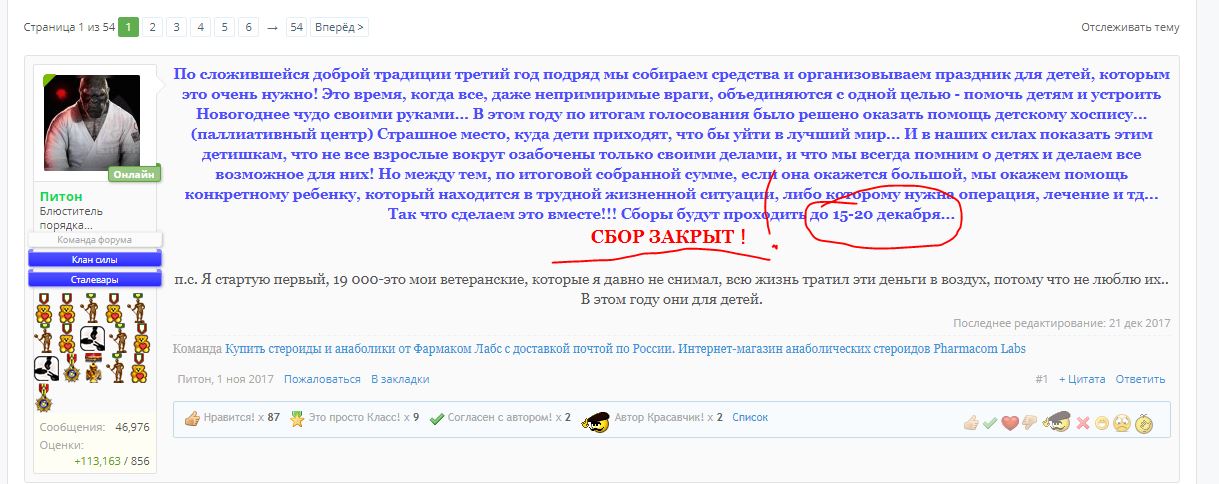Click the red СБОР ЗАКРЫТ ! text
Viewport: 1219px width, 484px height.
668,238
